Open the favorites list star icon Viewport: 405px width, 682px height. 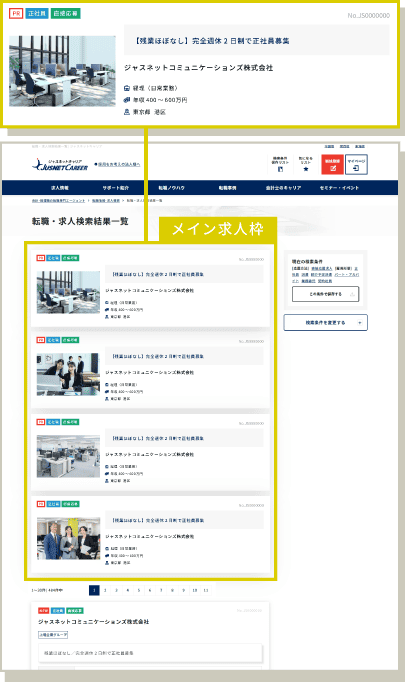point(306,169)
